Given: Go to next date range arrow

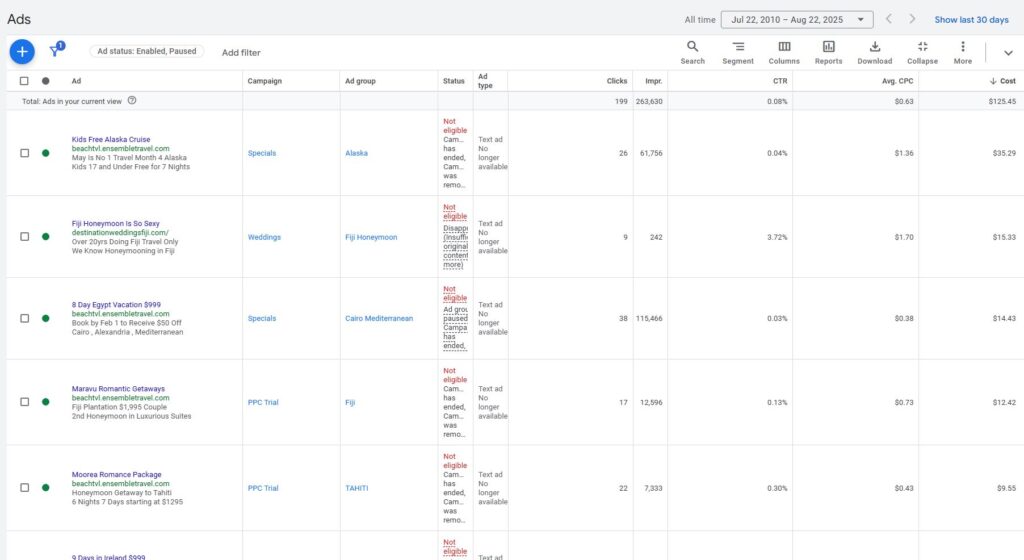Looking at the screenshot, I should click(x=912, y=19).
